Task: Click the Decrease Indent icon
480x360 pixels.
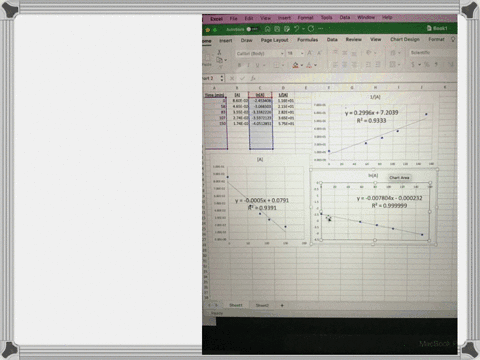Action: [368, 65]
